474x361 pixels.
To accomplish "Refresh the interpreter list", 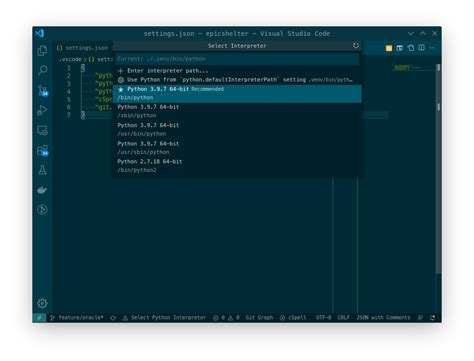I will 356,46.
